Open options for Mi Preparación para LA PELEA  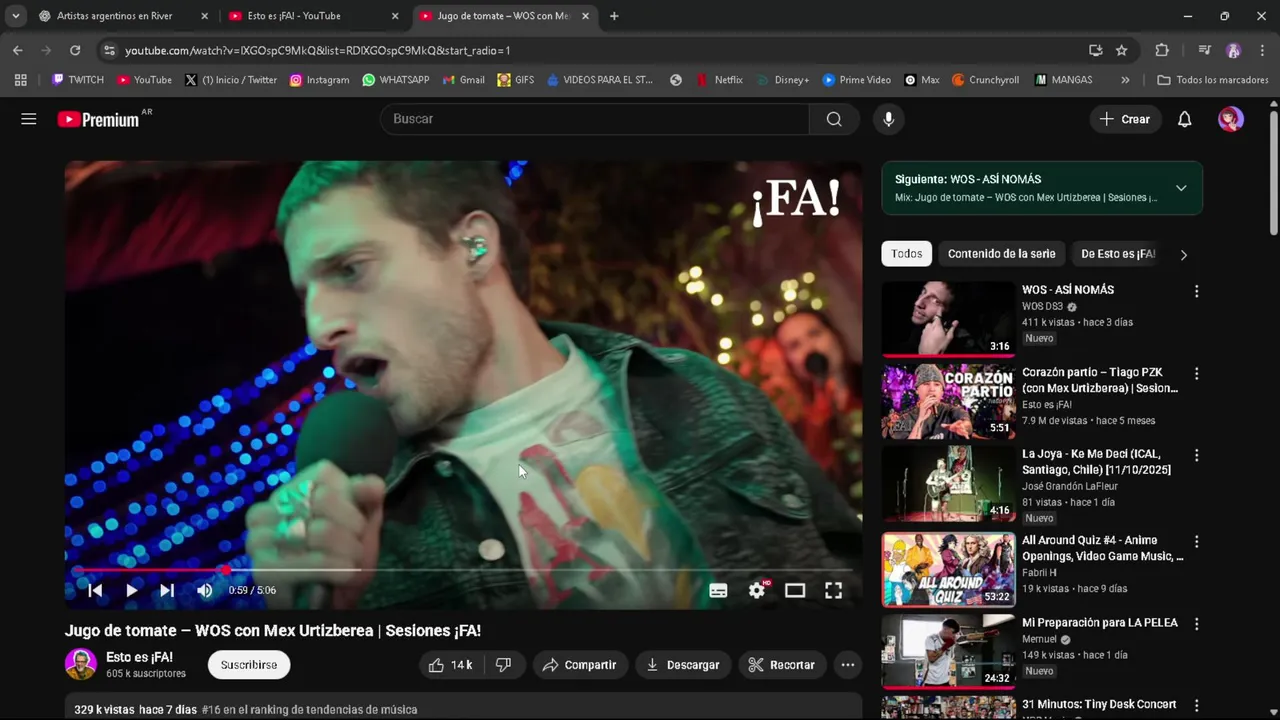click(x=1196, y=624)
